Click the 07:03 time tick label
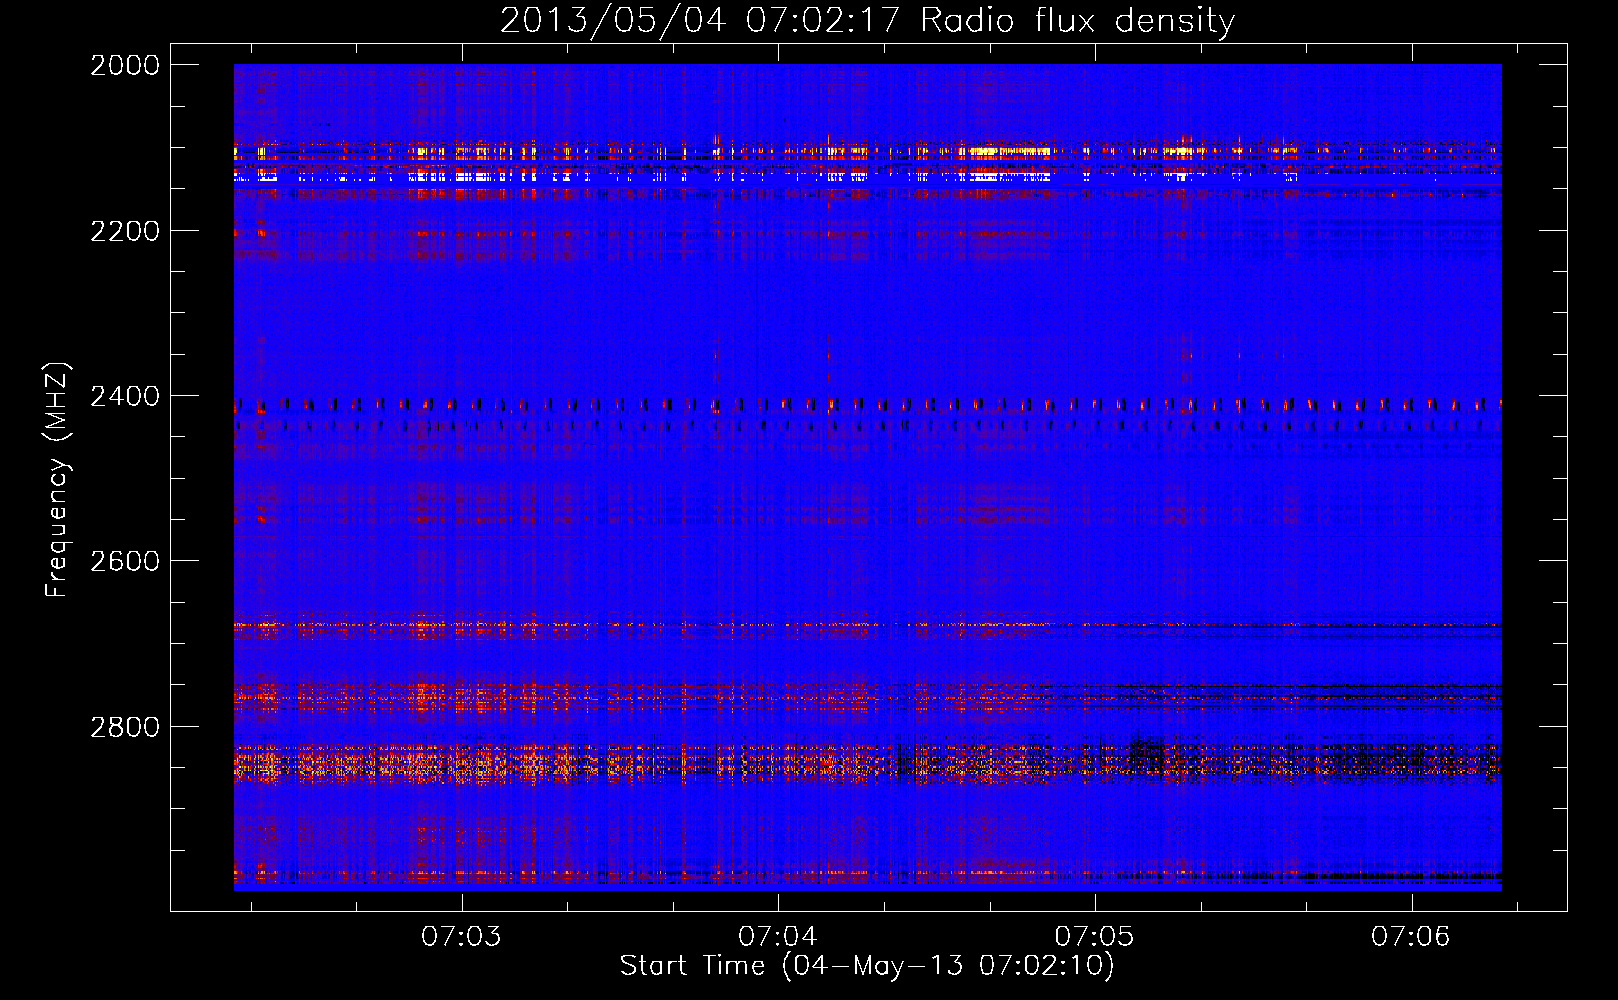The width and height of the screenshot is (1618, 1000). 461,936
